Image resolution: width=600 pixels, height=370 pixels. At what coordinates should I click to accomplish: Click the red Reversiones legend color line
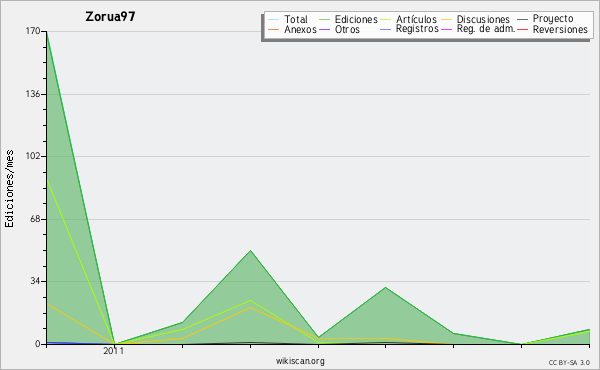522,29
